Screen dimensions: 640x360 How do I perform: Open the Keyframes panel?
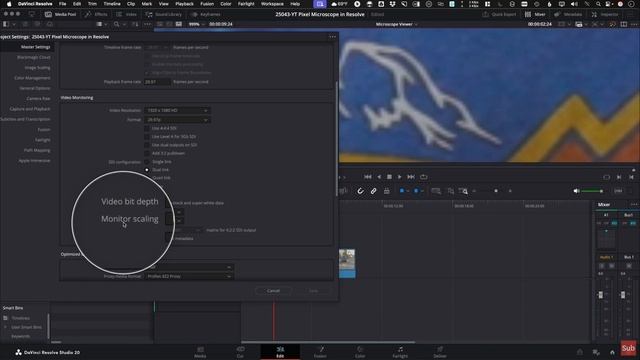point(206,14)
